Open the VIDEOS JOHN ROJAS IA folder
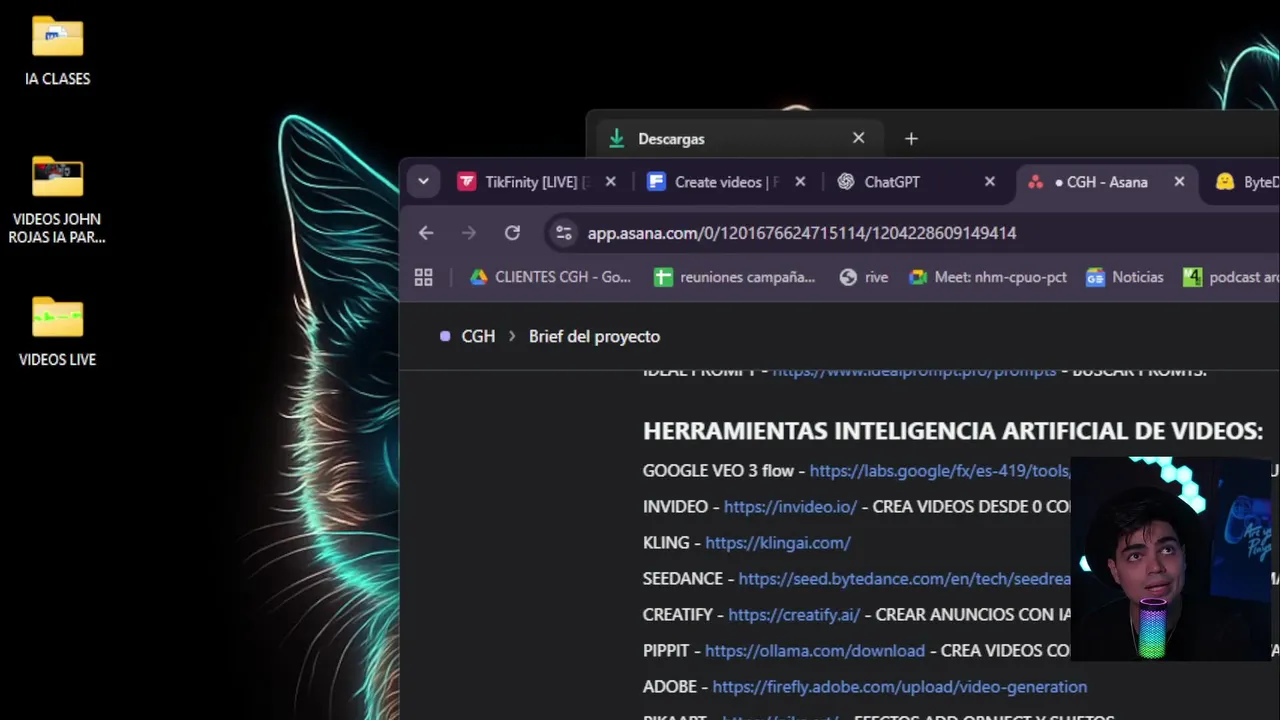1280x720 pixels. (x=57, y=200)
